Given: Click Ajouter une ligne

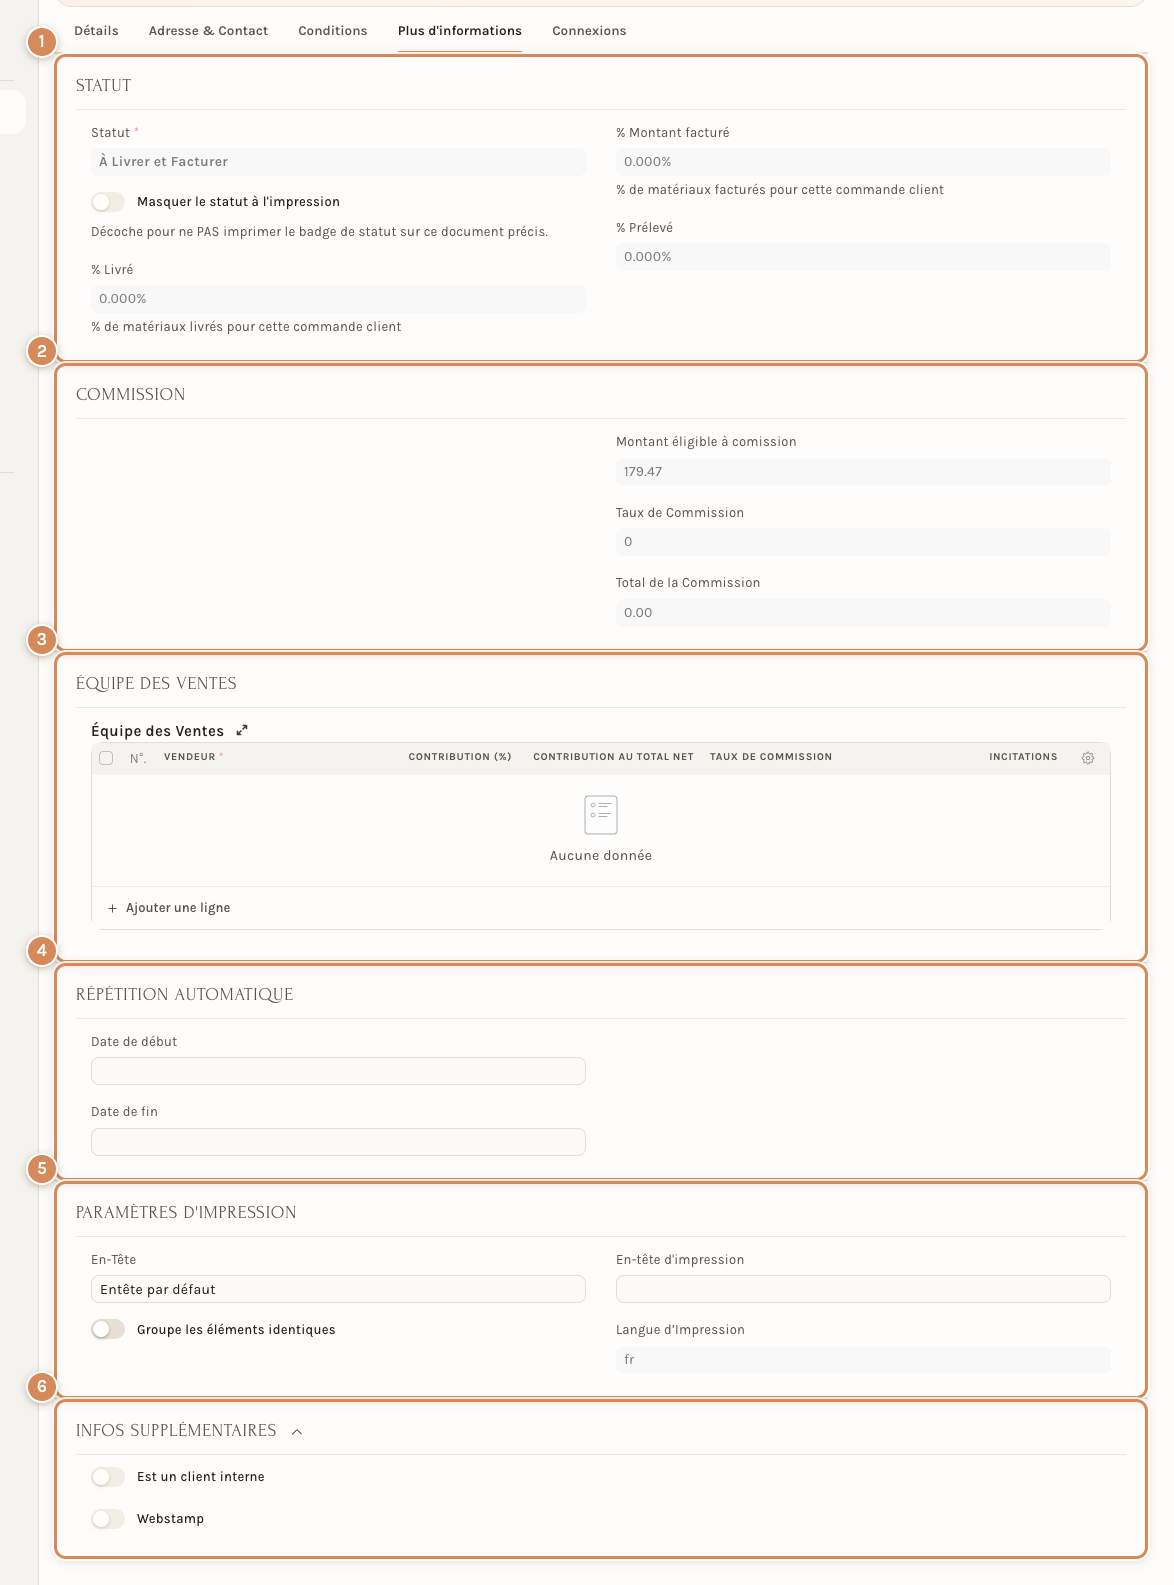Looking at the screenshot, I should tap(169, 908).
